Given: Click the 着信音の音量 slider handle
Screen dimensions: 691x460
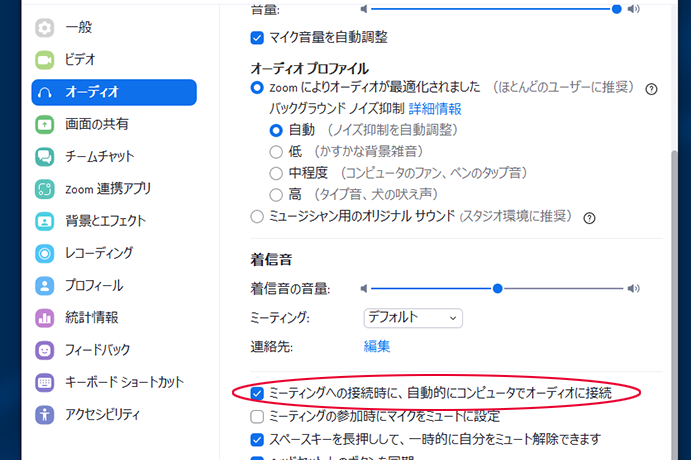Looking at the screenshot, I should (498, 289).
